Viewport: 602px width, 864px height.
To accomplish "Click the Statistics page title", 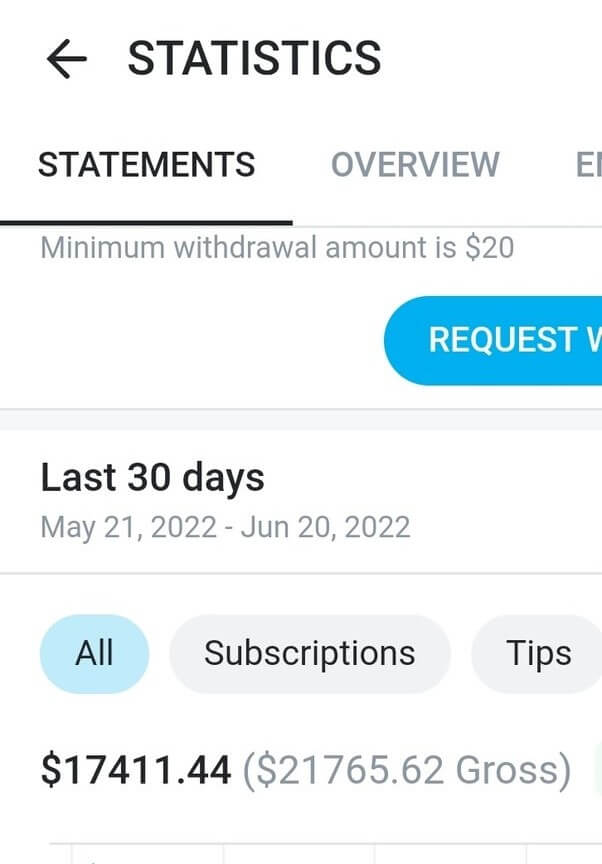I will point(254,59).
